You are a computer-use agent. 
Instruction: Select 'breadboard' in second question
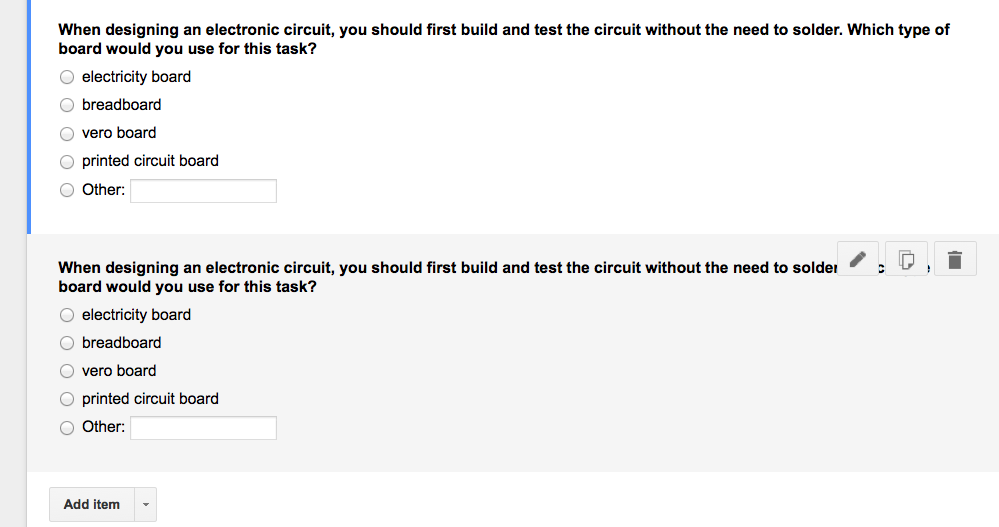click(67, 343)
